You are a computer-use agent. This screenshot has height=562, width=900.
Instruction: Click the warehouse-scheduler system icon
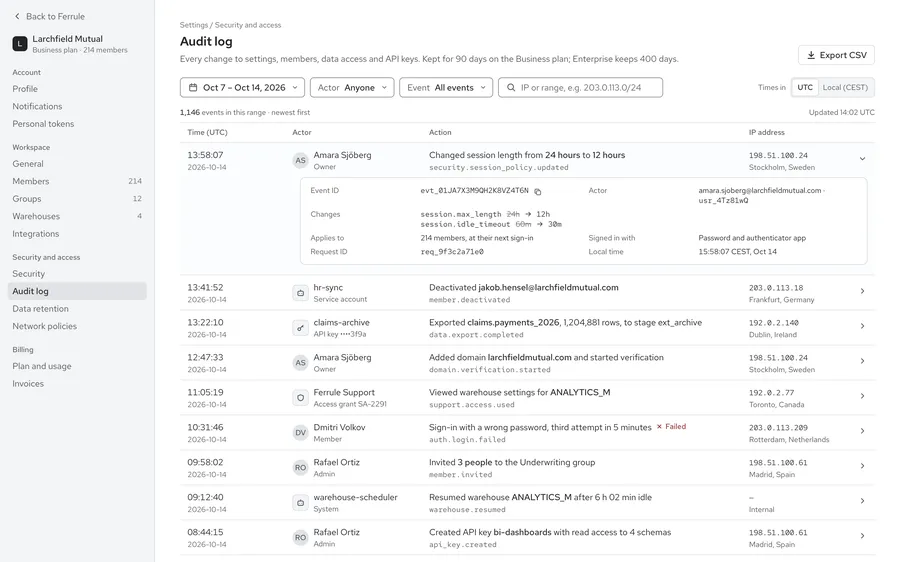click(x=300, y=503)
